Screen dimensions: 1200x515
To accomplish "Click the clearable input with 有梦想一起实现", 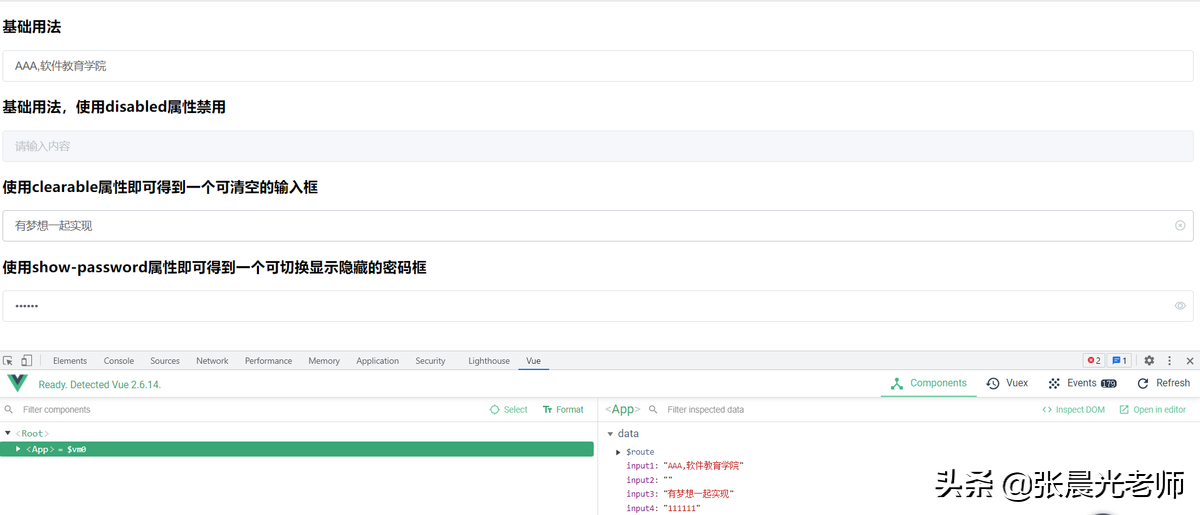I will (598, 226).
